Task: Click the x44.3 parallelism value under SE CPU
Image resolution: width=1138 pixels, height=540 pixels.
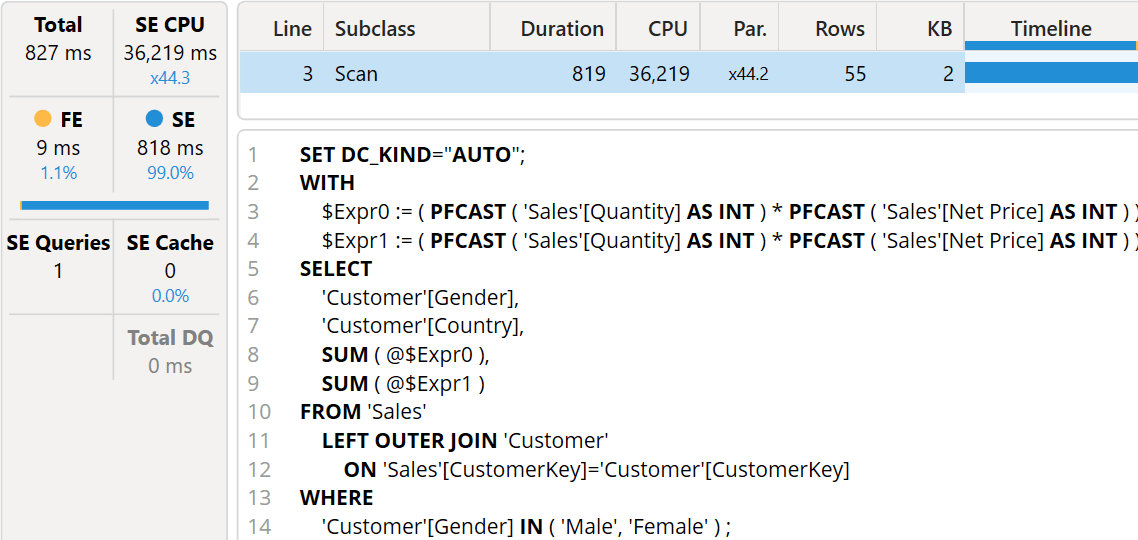Action: [170, 78]
